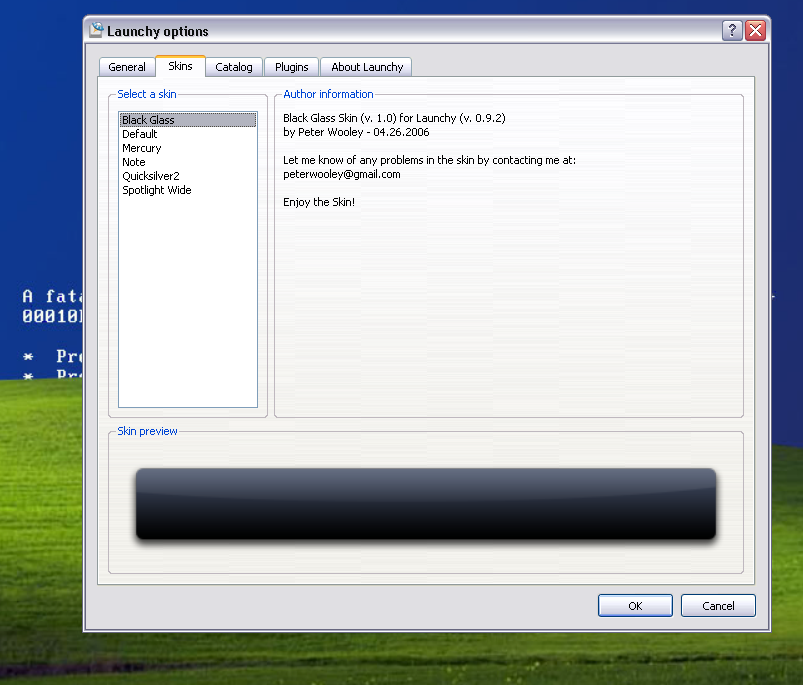This screenshot has width=803, height=685.
Task: Select the Black Glass skin
Action: point(188,120)
